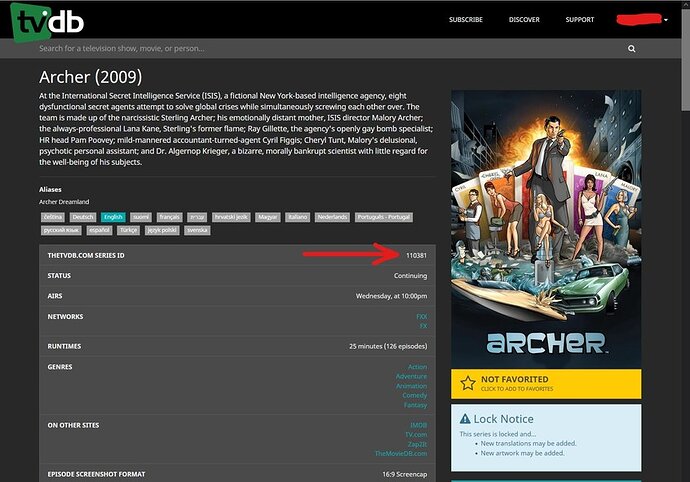Click the Archer (2009) title
The width and height of the screenshot is (690, 482).
(x=91, y=77)
